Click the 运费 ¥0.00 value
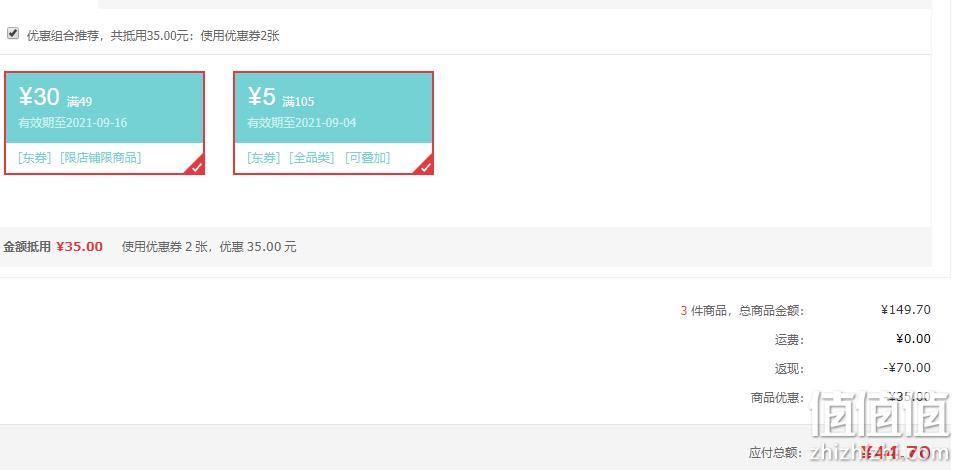Viewport: 959px width, 470px height. (x=913, y=339)
